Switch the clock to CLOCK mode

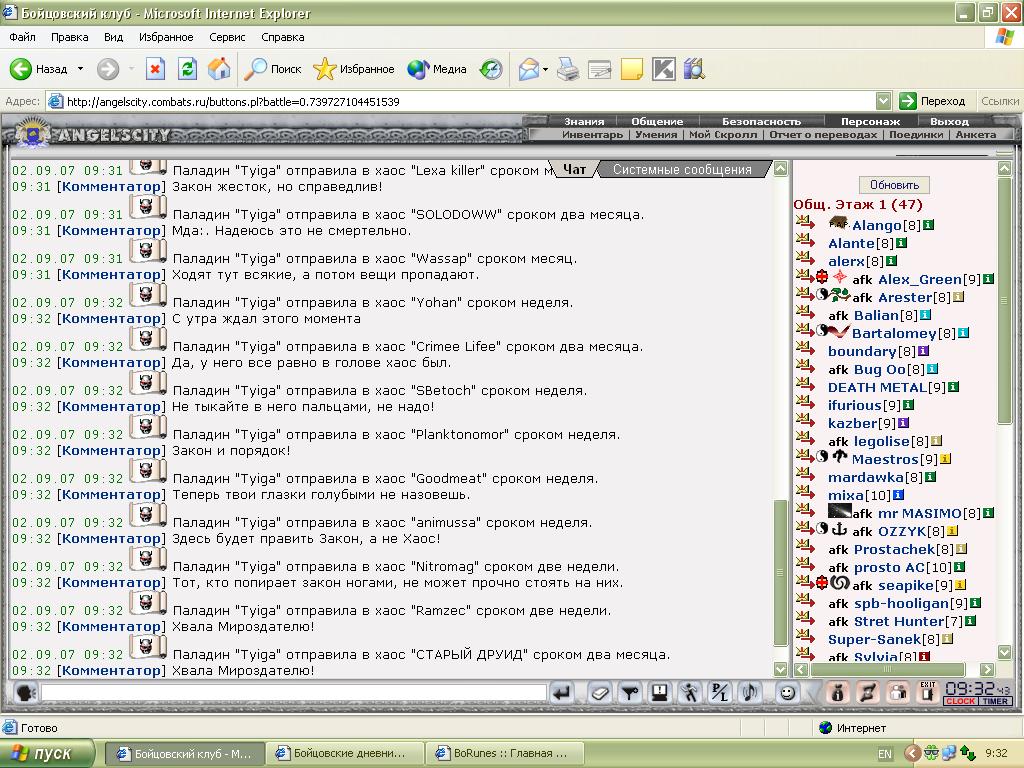tap(960, 701)
